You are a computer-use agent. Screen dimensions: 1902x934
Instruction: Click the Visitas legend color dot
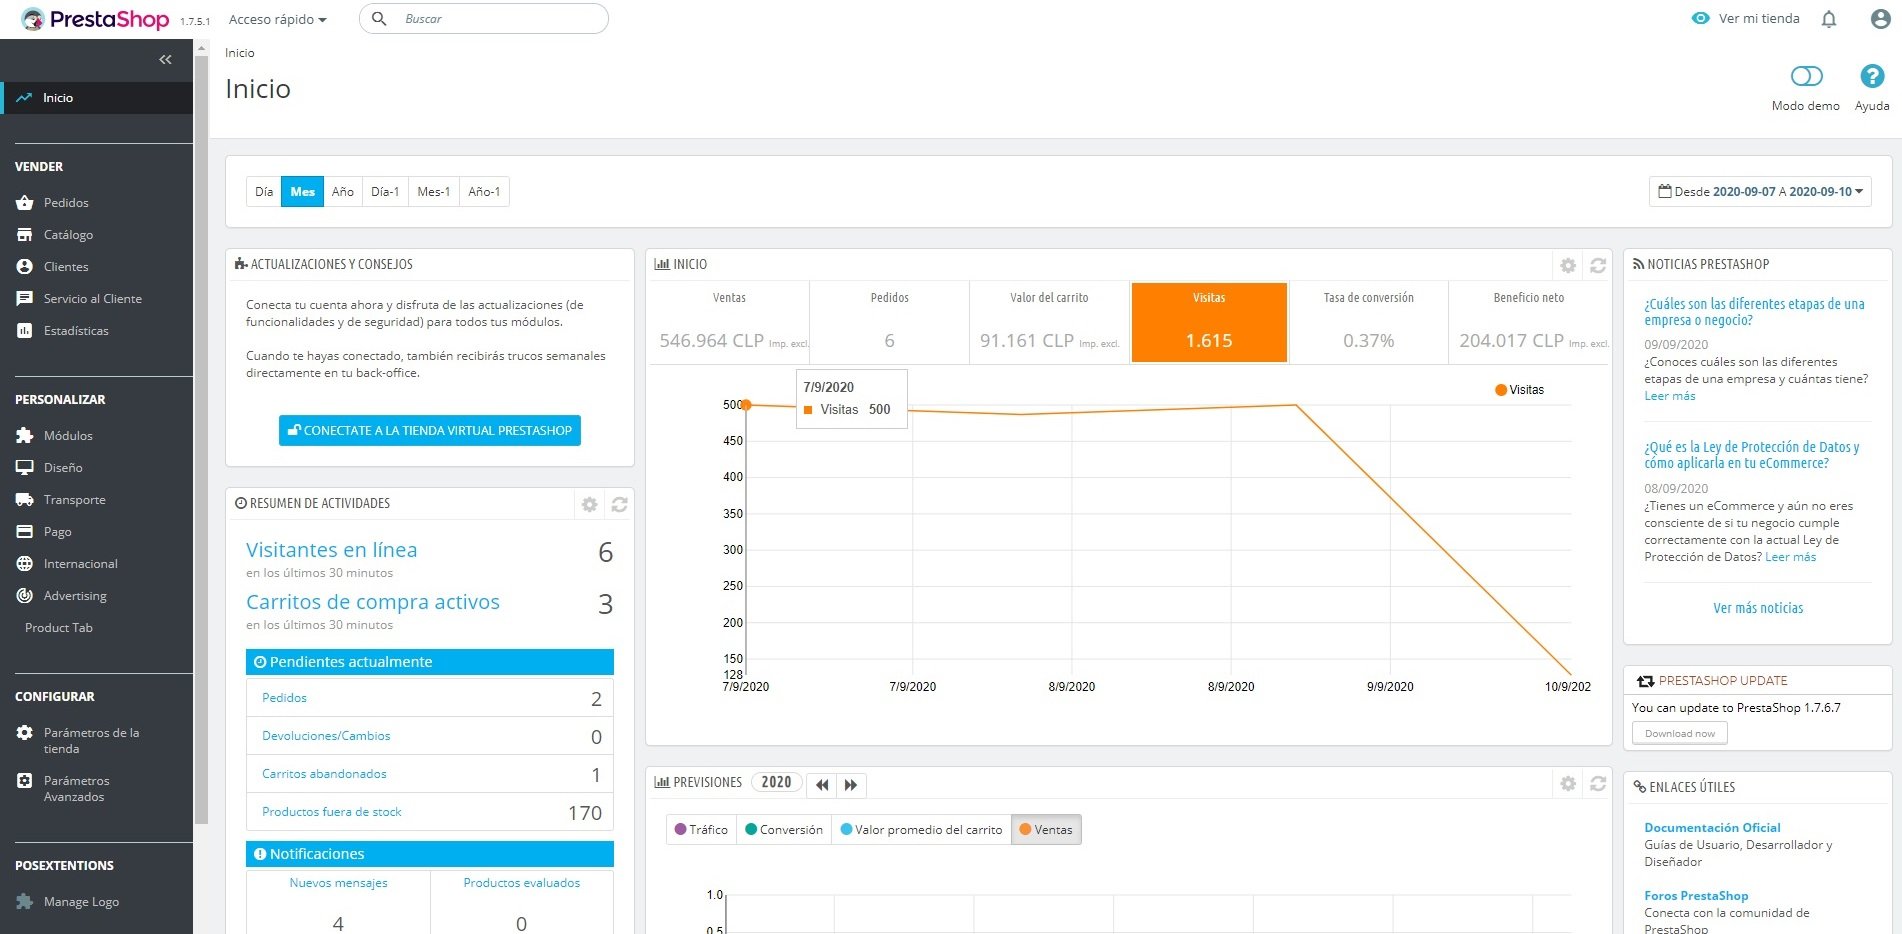[x=1501, y=390]
